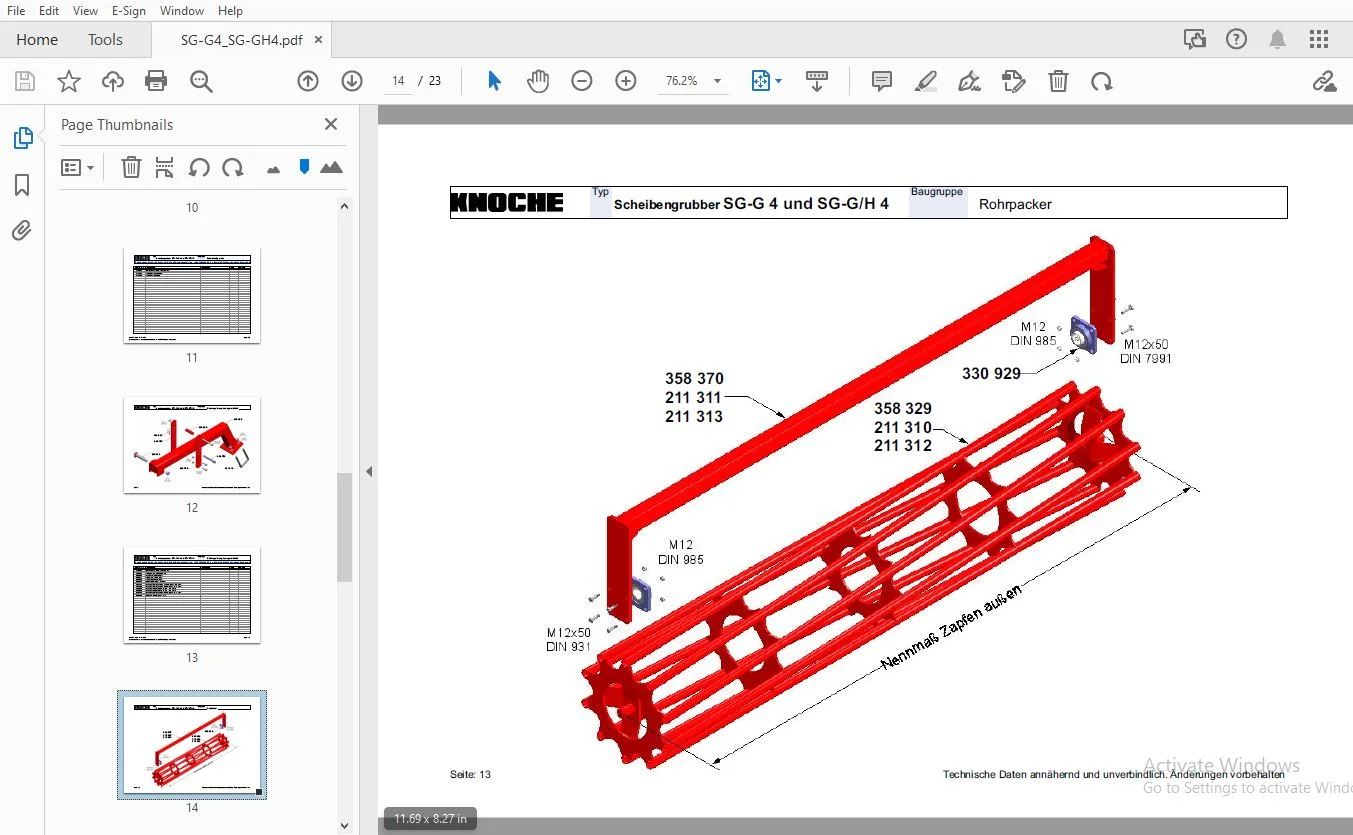This screenshot has height=835, width=1353.
Task: Collapse the left navigation pane arrow
Action: [x=369, y=471]
